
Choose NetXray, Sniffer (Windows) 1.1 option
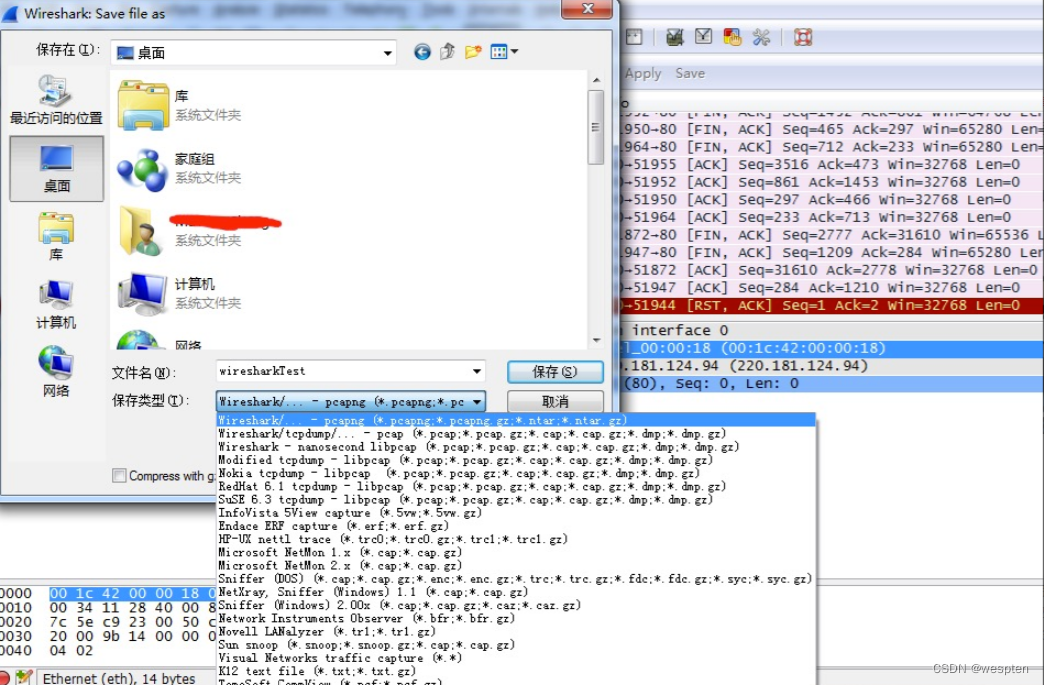click(x=516, y=592)
